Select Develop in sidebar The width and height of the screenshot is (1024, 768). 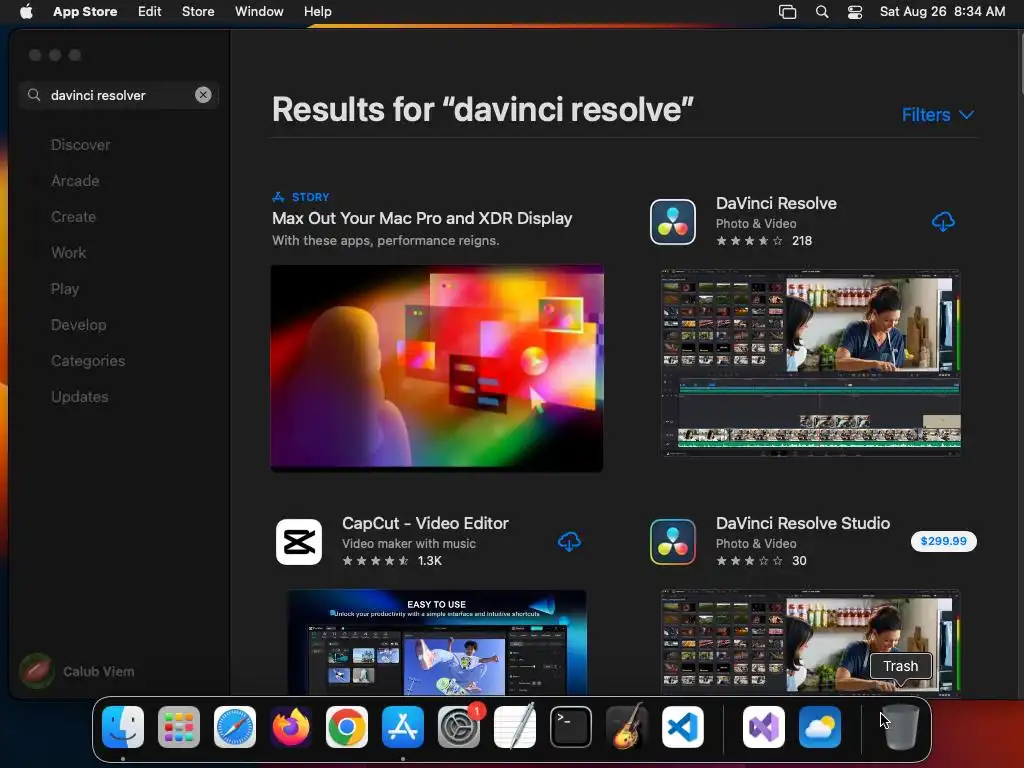(78, 325)
